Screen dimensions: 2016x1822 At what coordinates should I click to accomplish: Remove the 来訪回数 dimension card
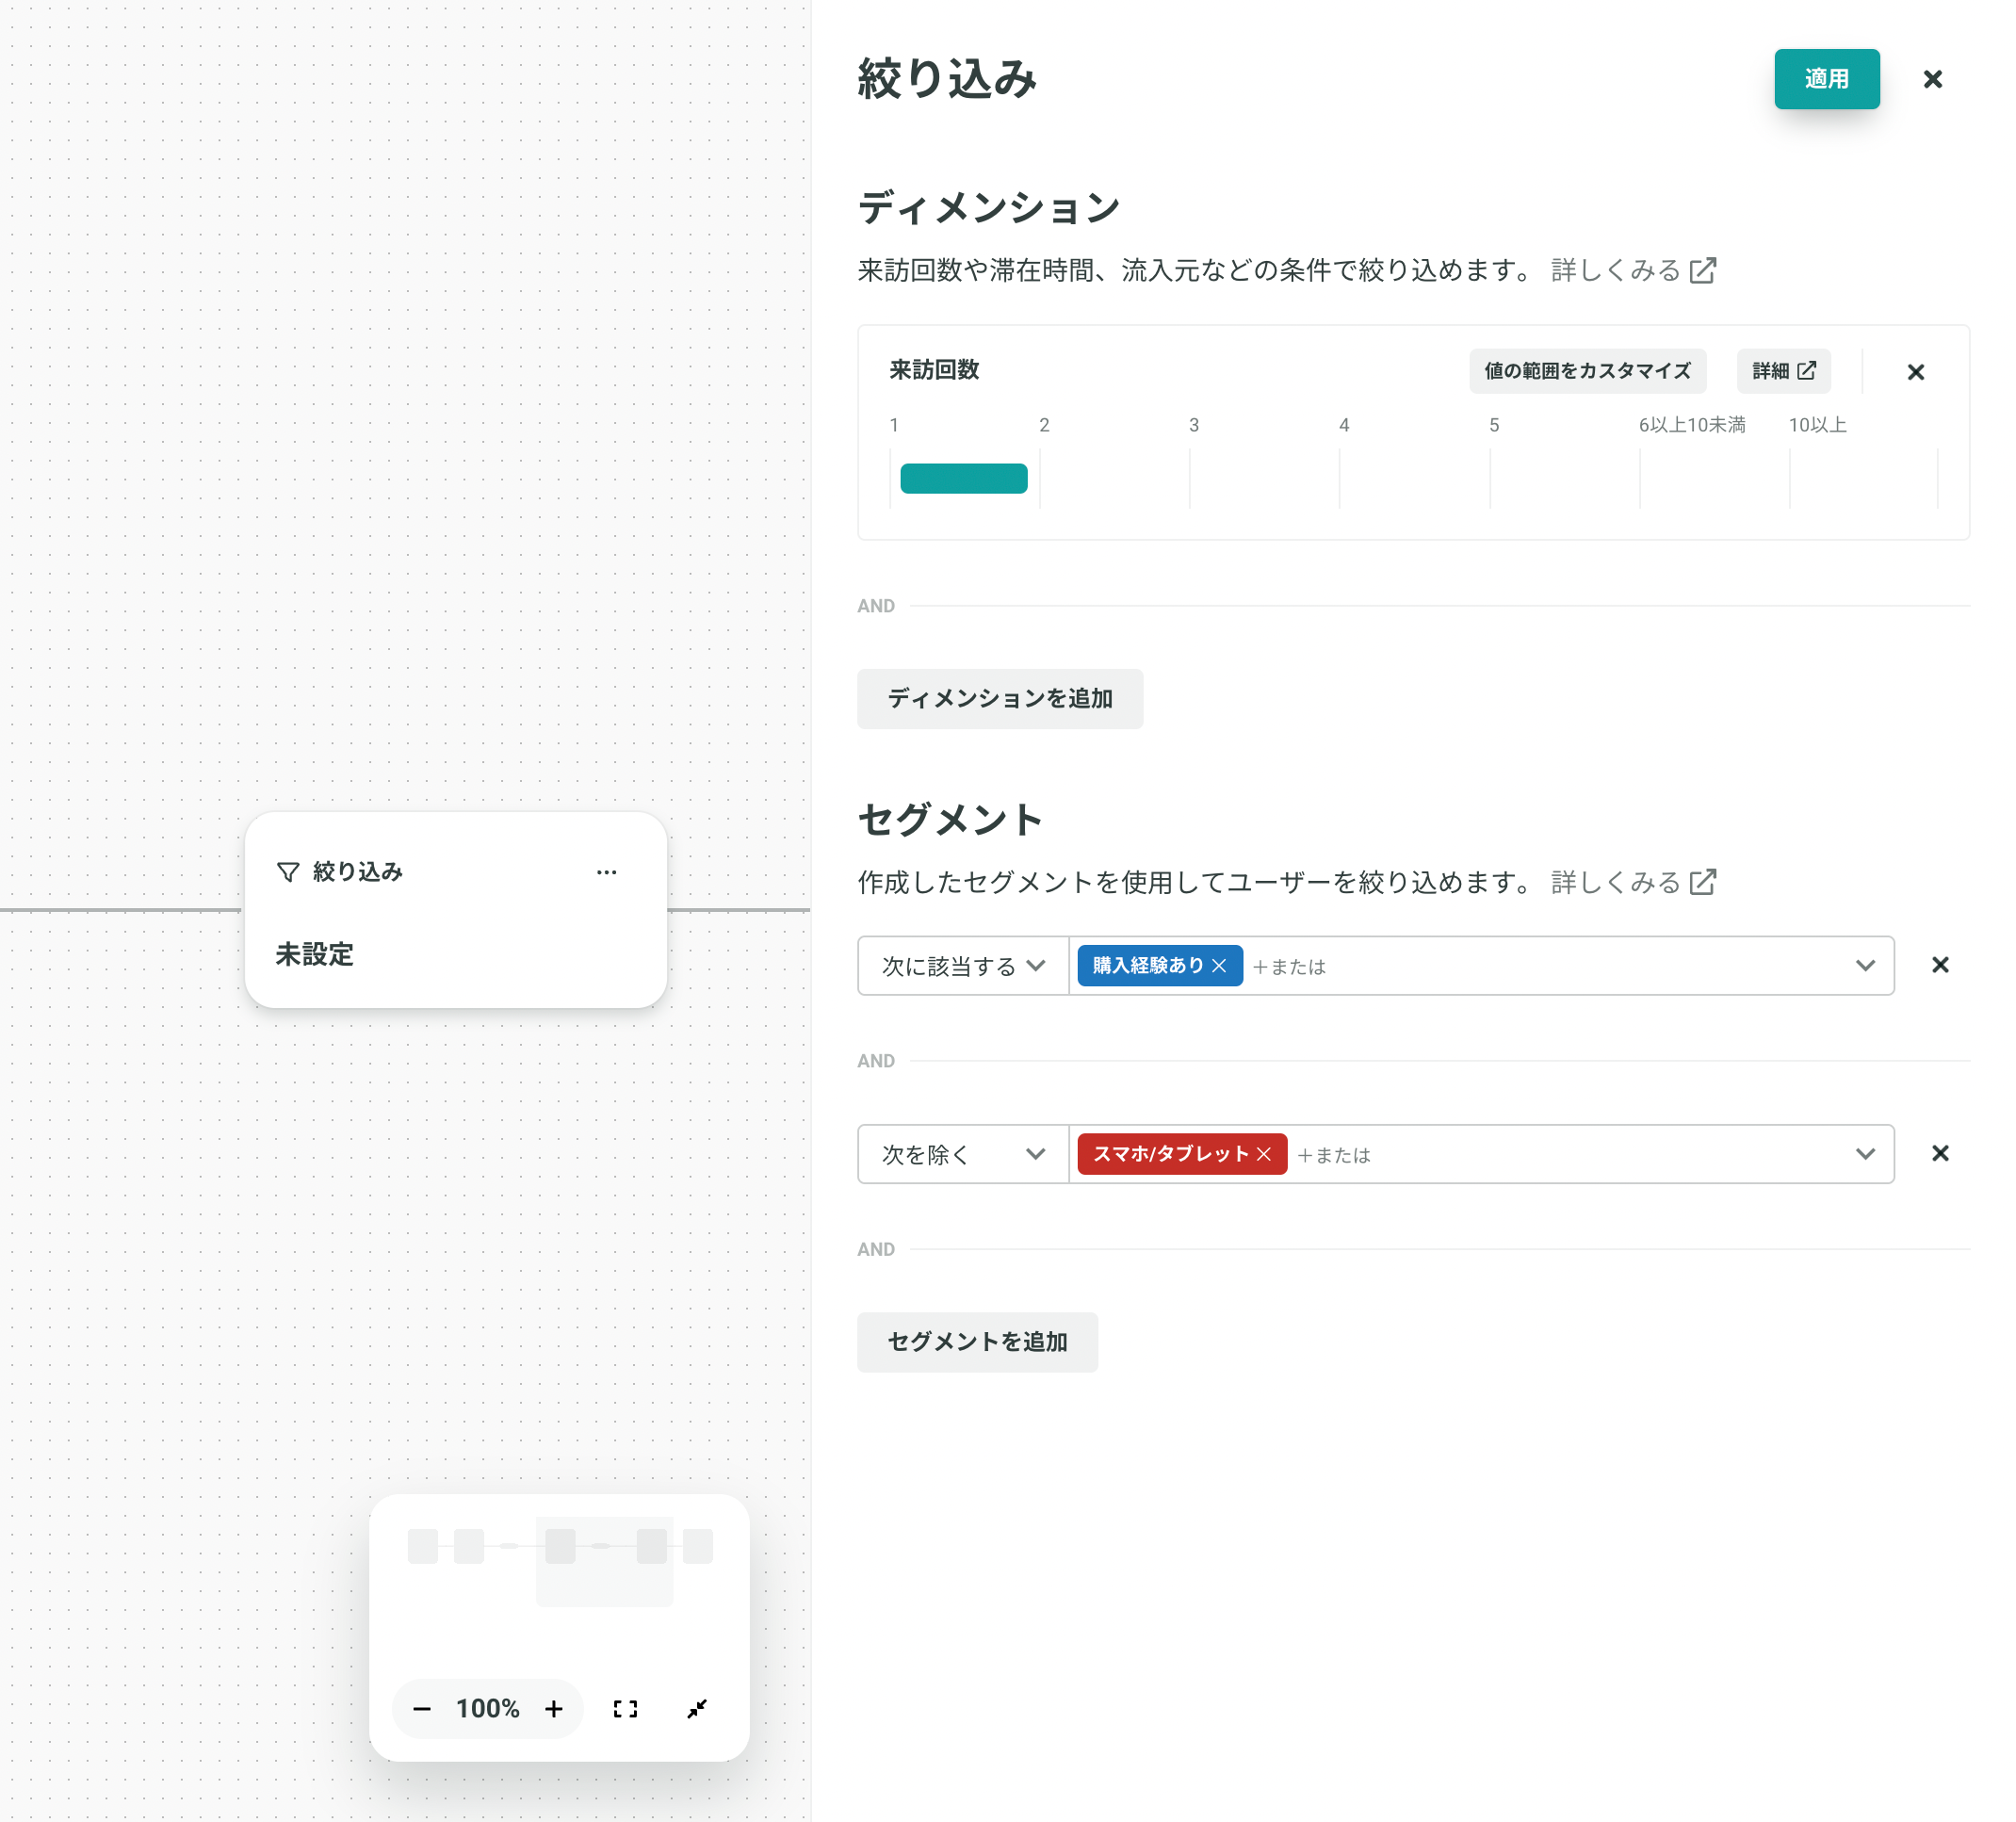(1915, 372)
